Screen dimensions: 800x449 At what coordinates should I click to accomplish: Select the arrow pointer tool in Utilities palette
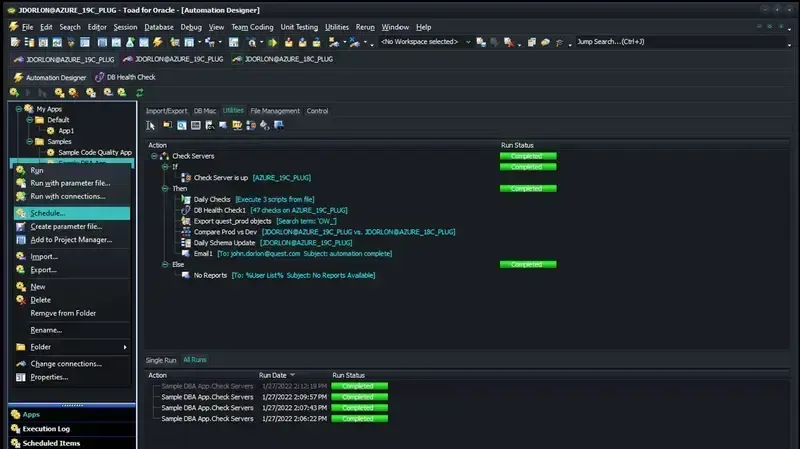pyautogui.click(x=151, y=126)
